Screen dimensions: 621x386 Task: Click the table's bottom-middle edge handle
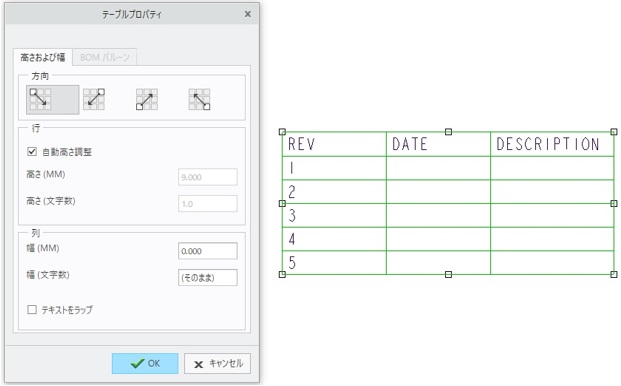pos(448,274)
